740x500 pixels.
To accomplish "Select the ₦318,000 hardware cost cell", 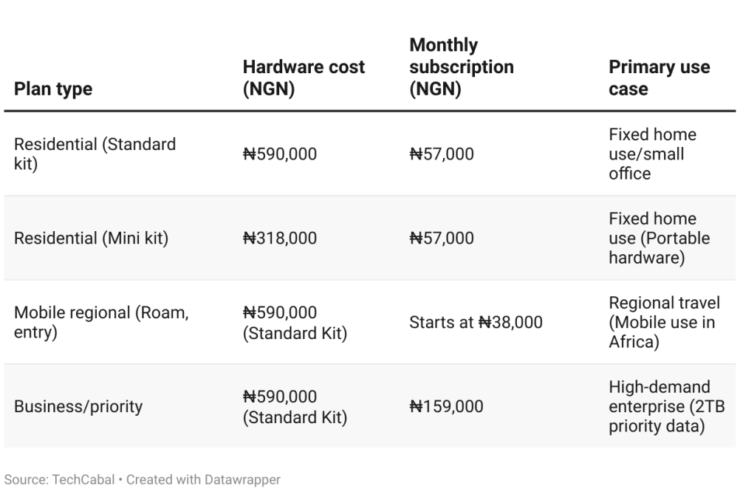I will (x=280, y=238).
